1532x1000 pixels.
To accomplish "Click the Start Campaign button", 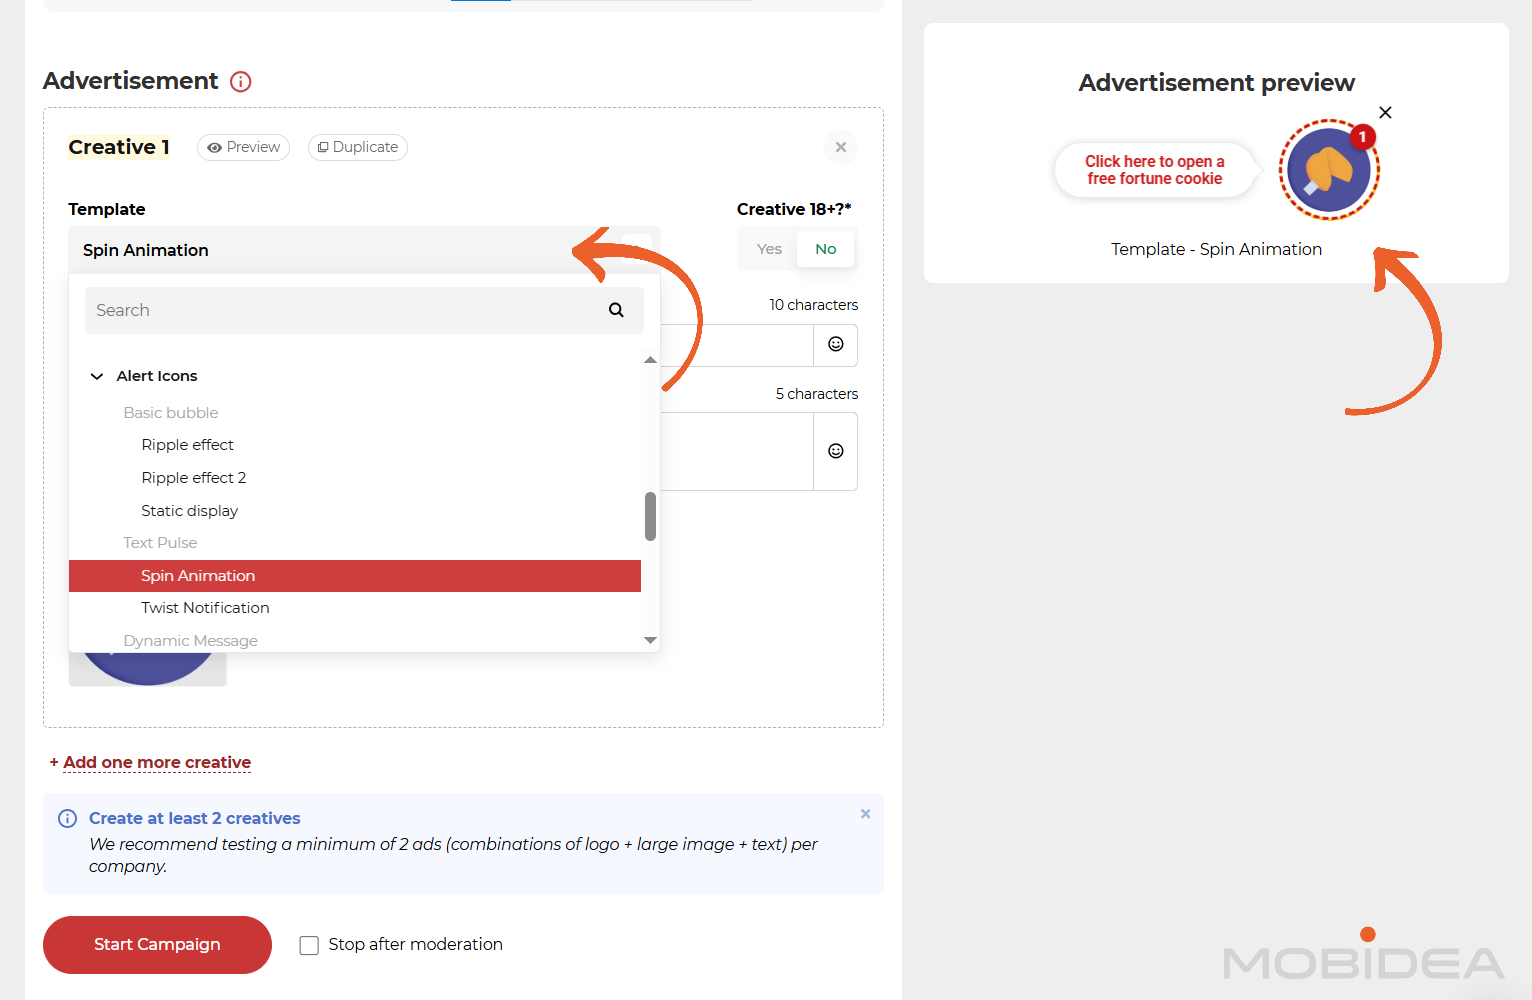I will point(157,945).
